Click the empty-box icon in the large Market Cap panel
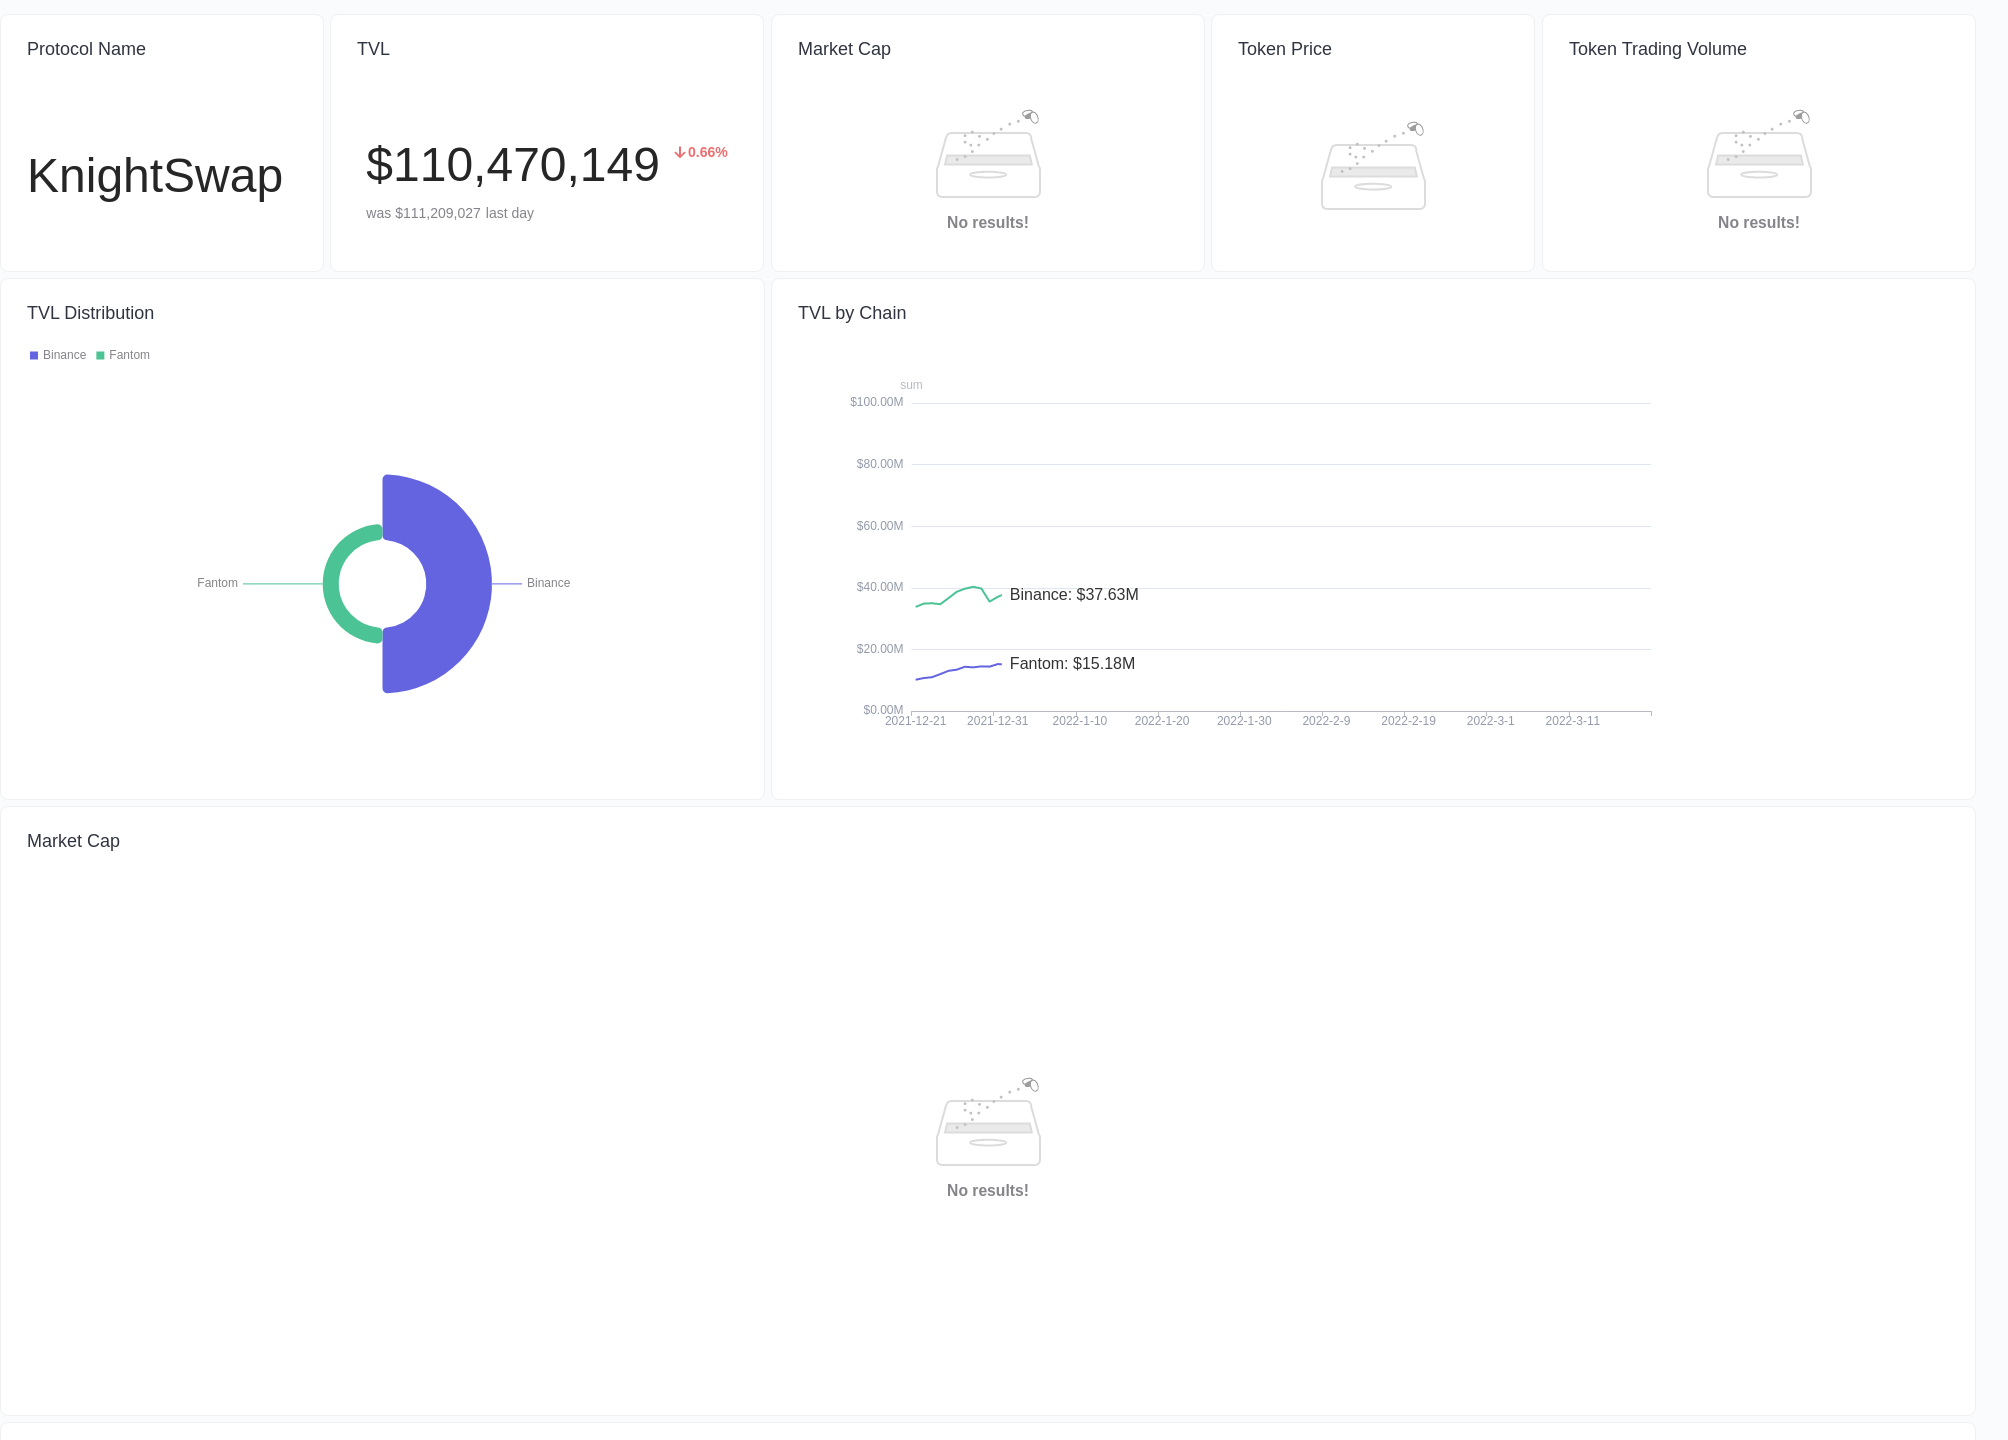The width and height of the screenshot is (2008, 1440). [988, 1122]
